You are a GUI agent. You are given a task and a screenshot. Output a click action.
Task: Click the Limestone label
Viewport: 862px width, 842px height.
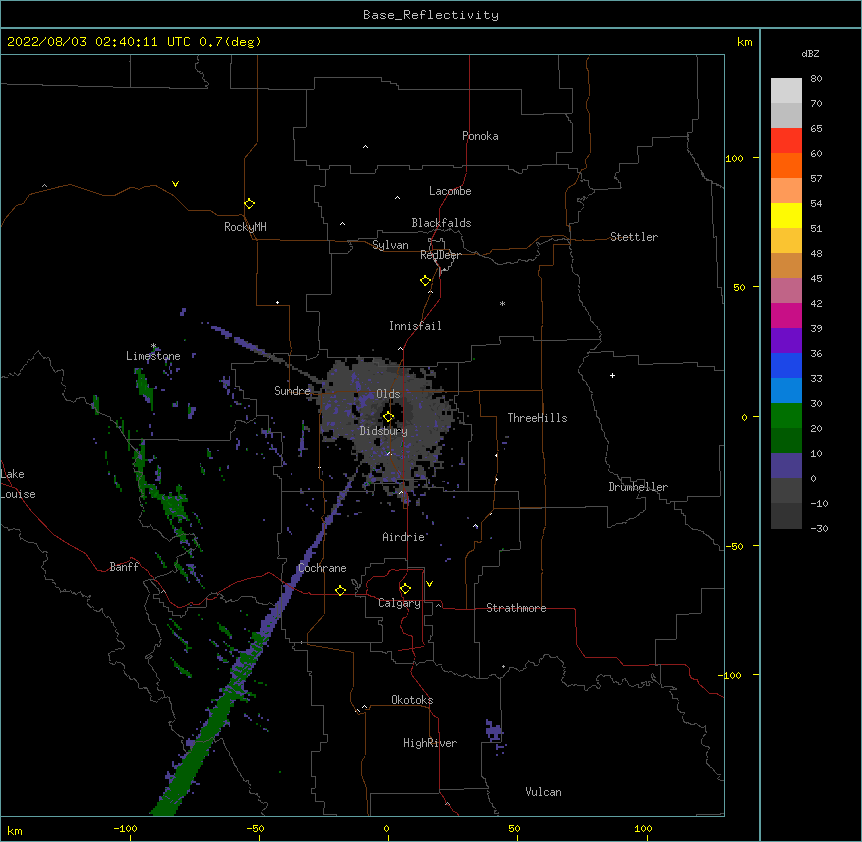[153, 356]
